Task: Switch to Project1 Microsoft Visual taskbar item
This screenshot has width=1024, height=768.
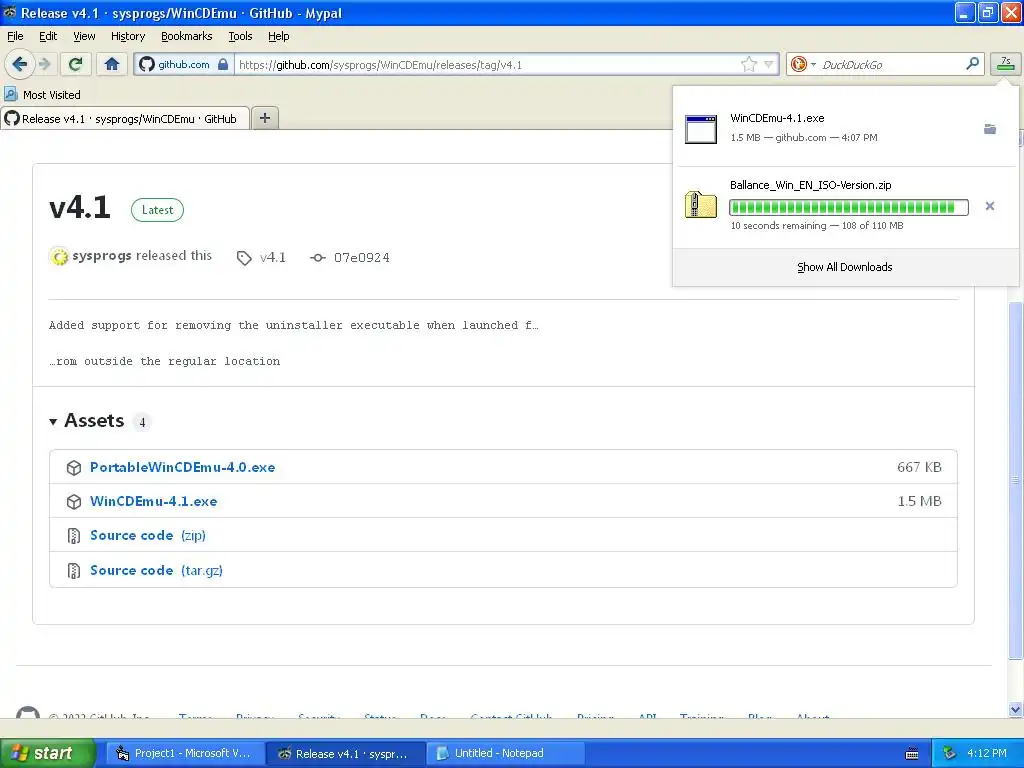Action: [185, 753]
